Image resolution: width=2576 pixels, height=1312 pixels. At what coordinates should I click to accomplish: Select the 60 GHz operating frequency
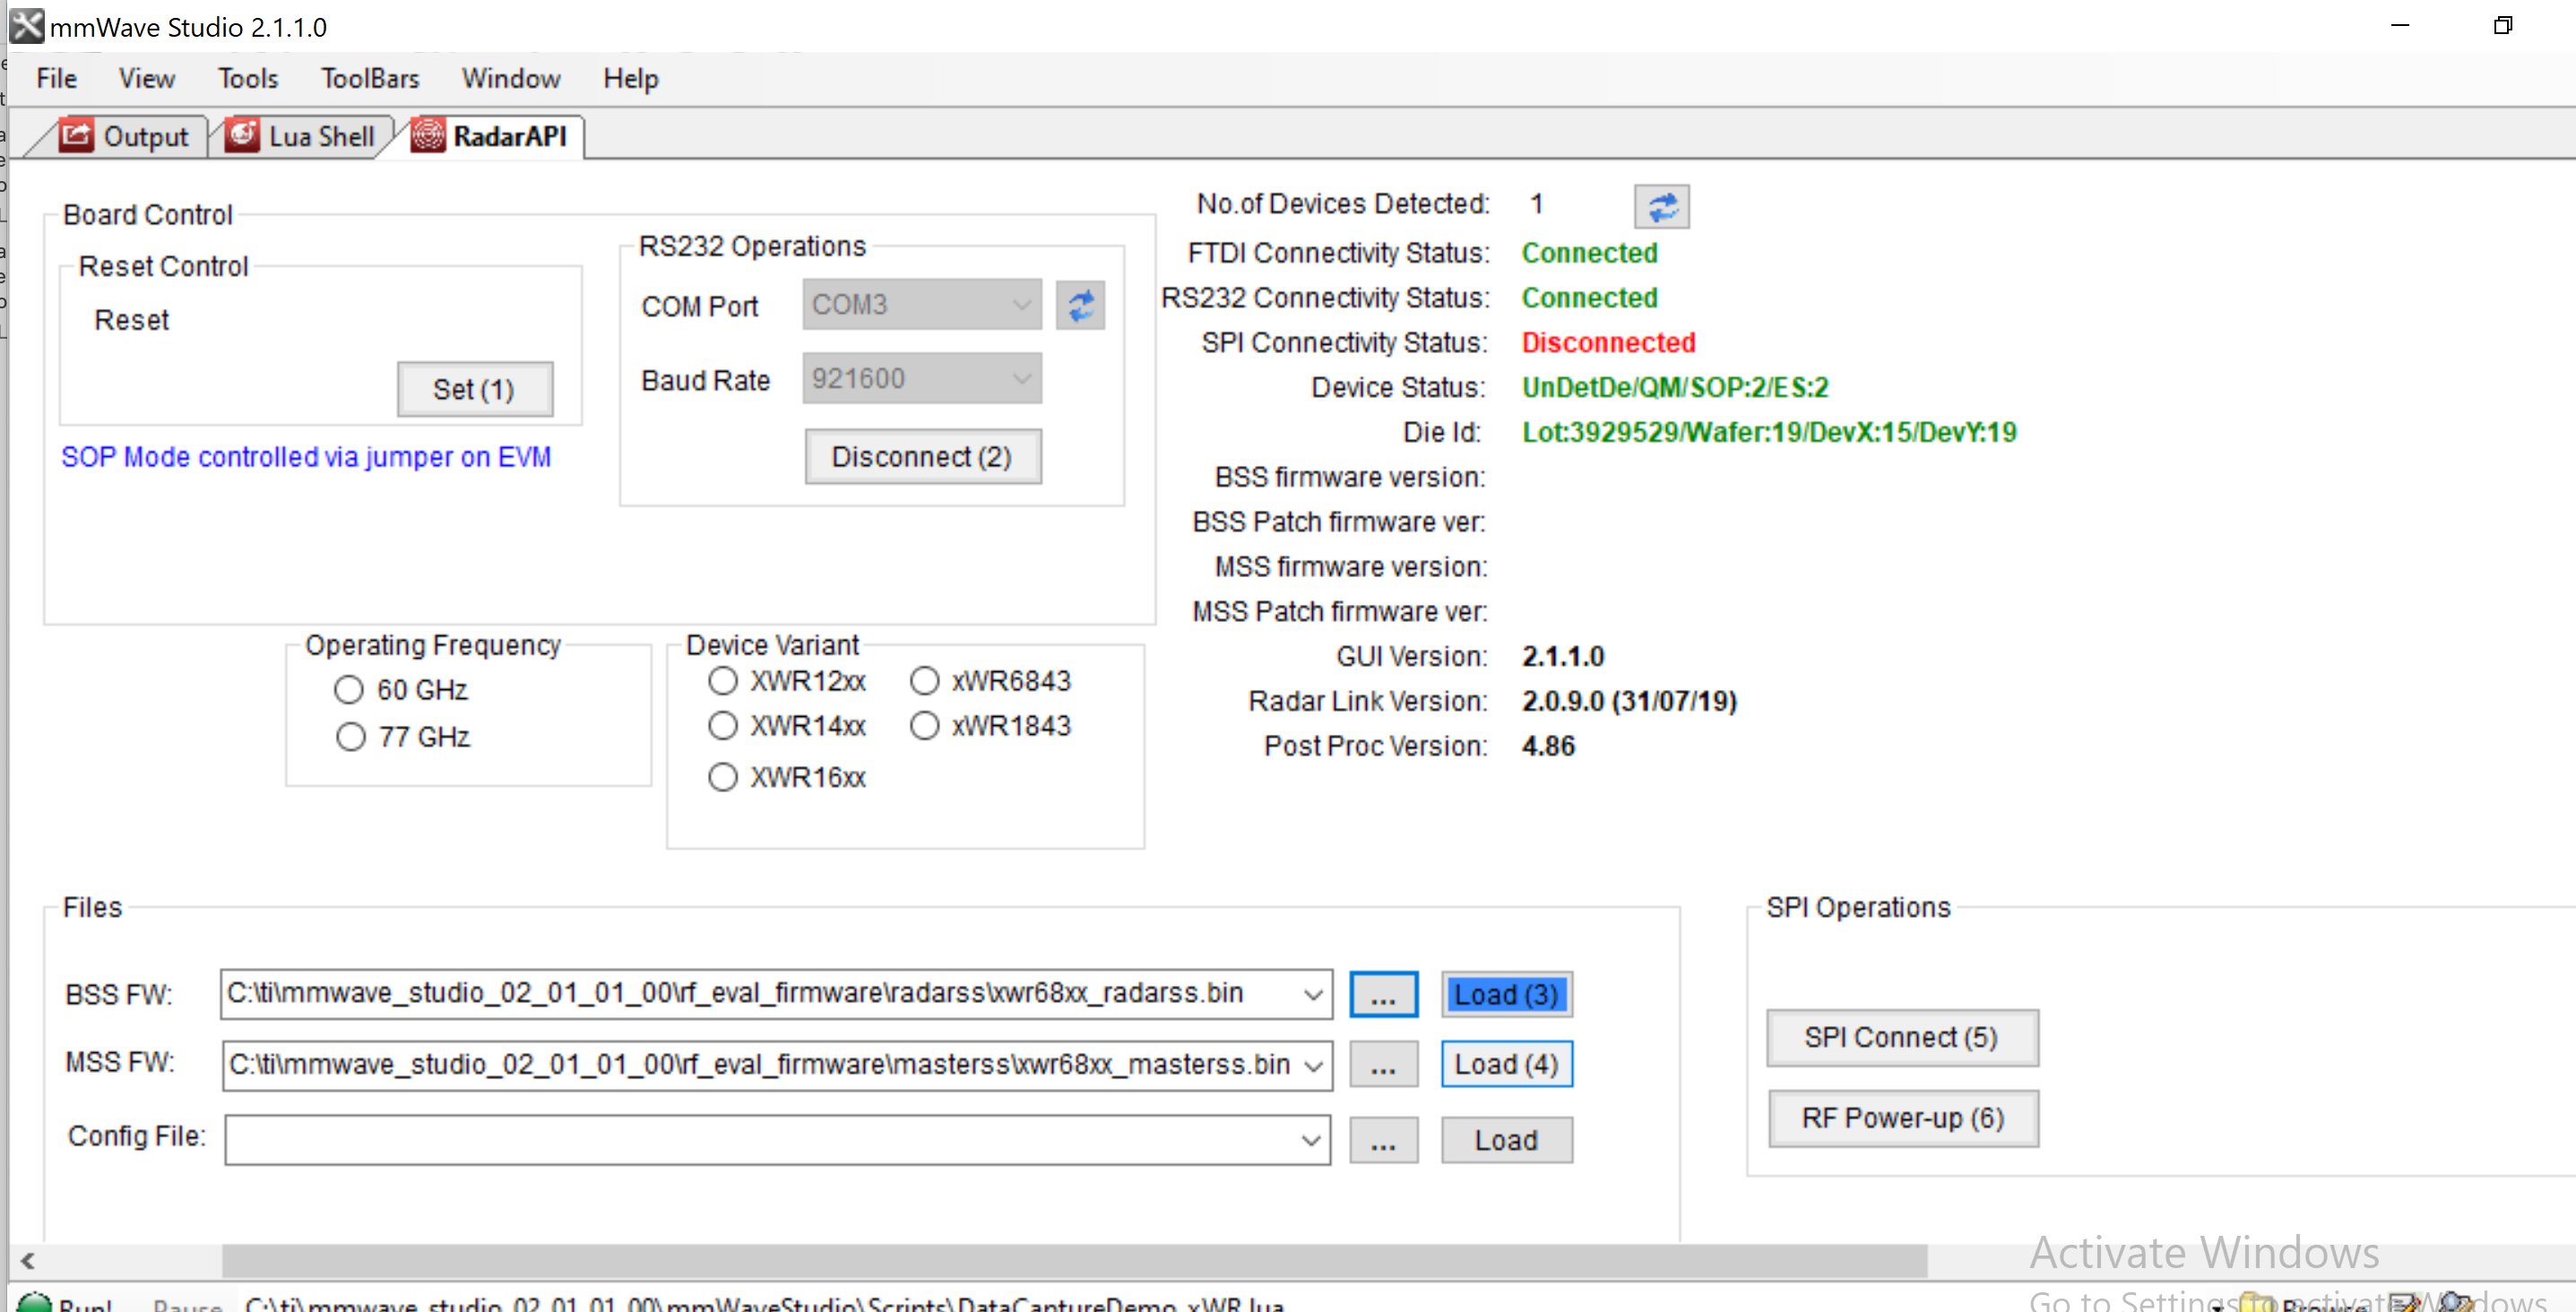pyautogui.click(x=349, y=689)
